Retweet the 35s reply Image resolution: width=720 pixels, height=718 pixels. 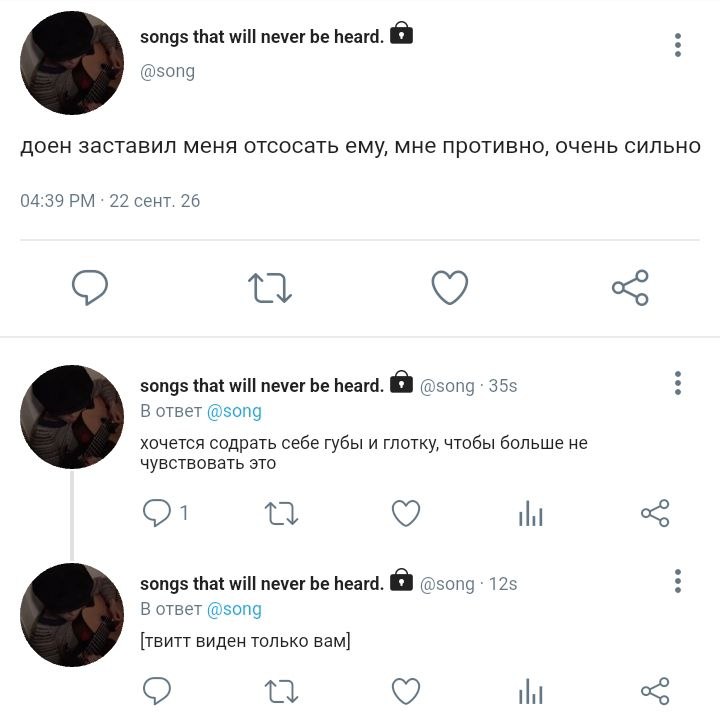click(x=281, y=513)
